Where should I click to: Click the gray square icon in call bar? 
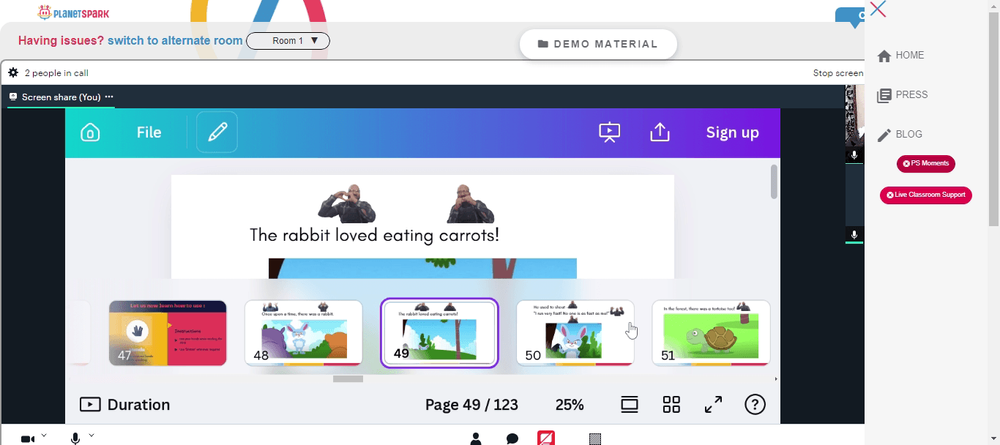(595, 439)
